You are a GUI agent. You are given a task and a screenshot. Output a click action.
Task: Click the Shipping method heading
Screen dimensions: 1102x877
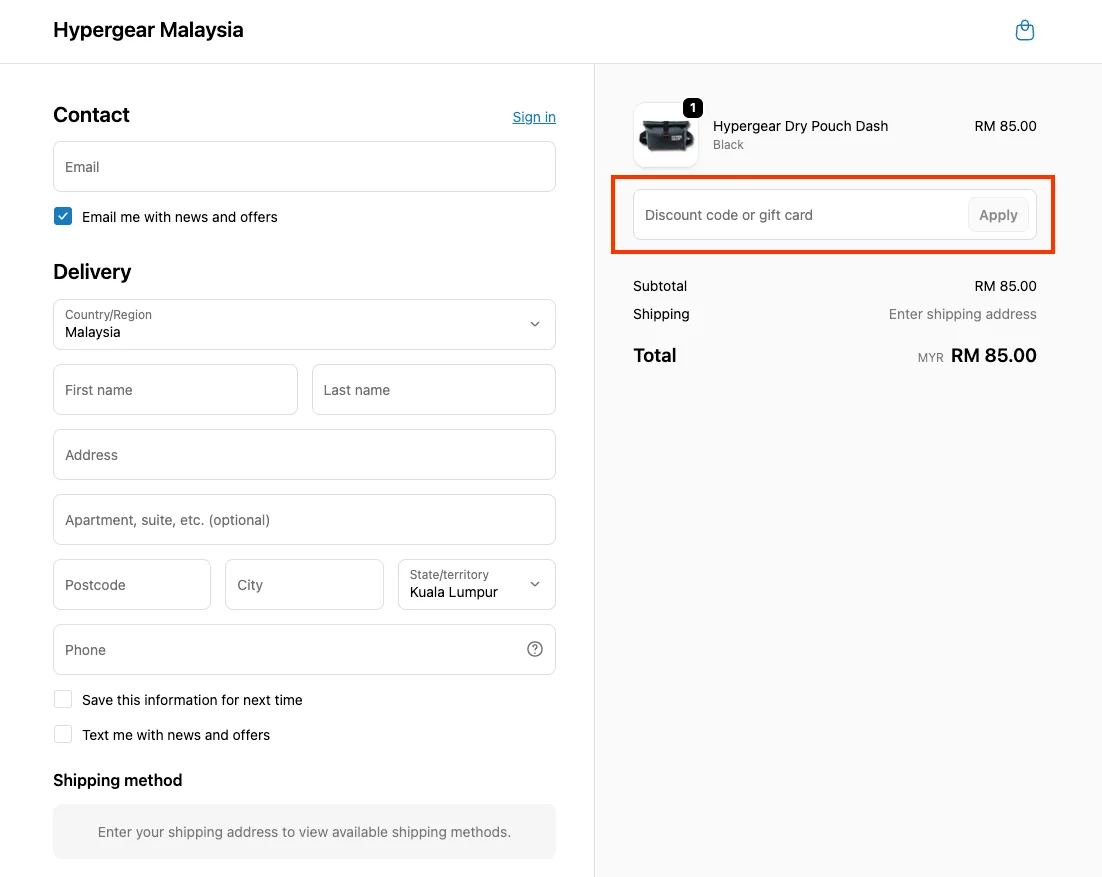tap(117, 780)
